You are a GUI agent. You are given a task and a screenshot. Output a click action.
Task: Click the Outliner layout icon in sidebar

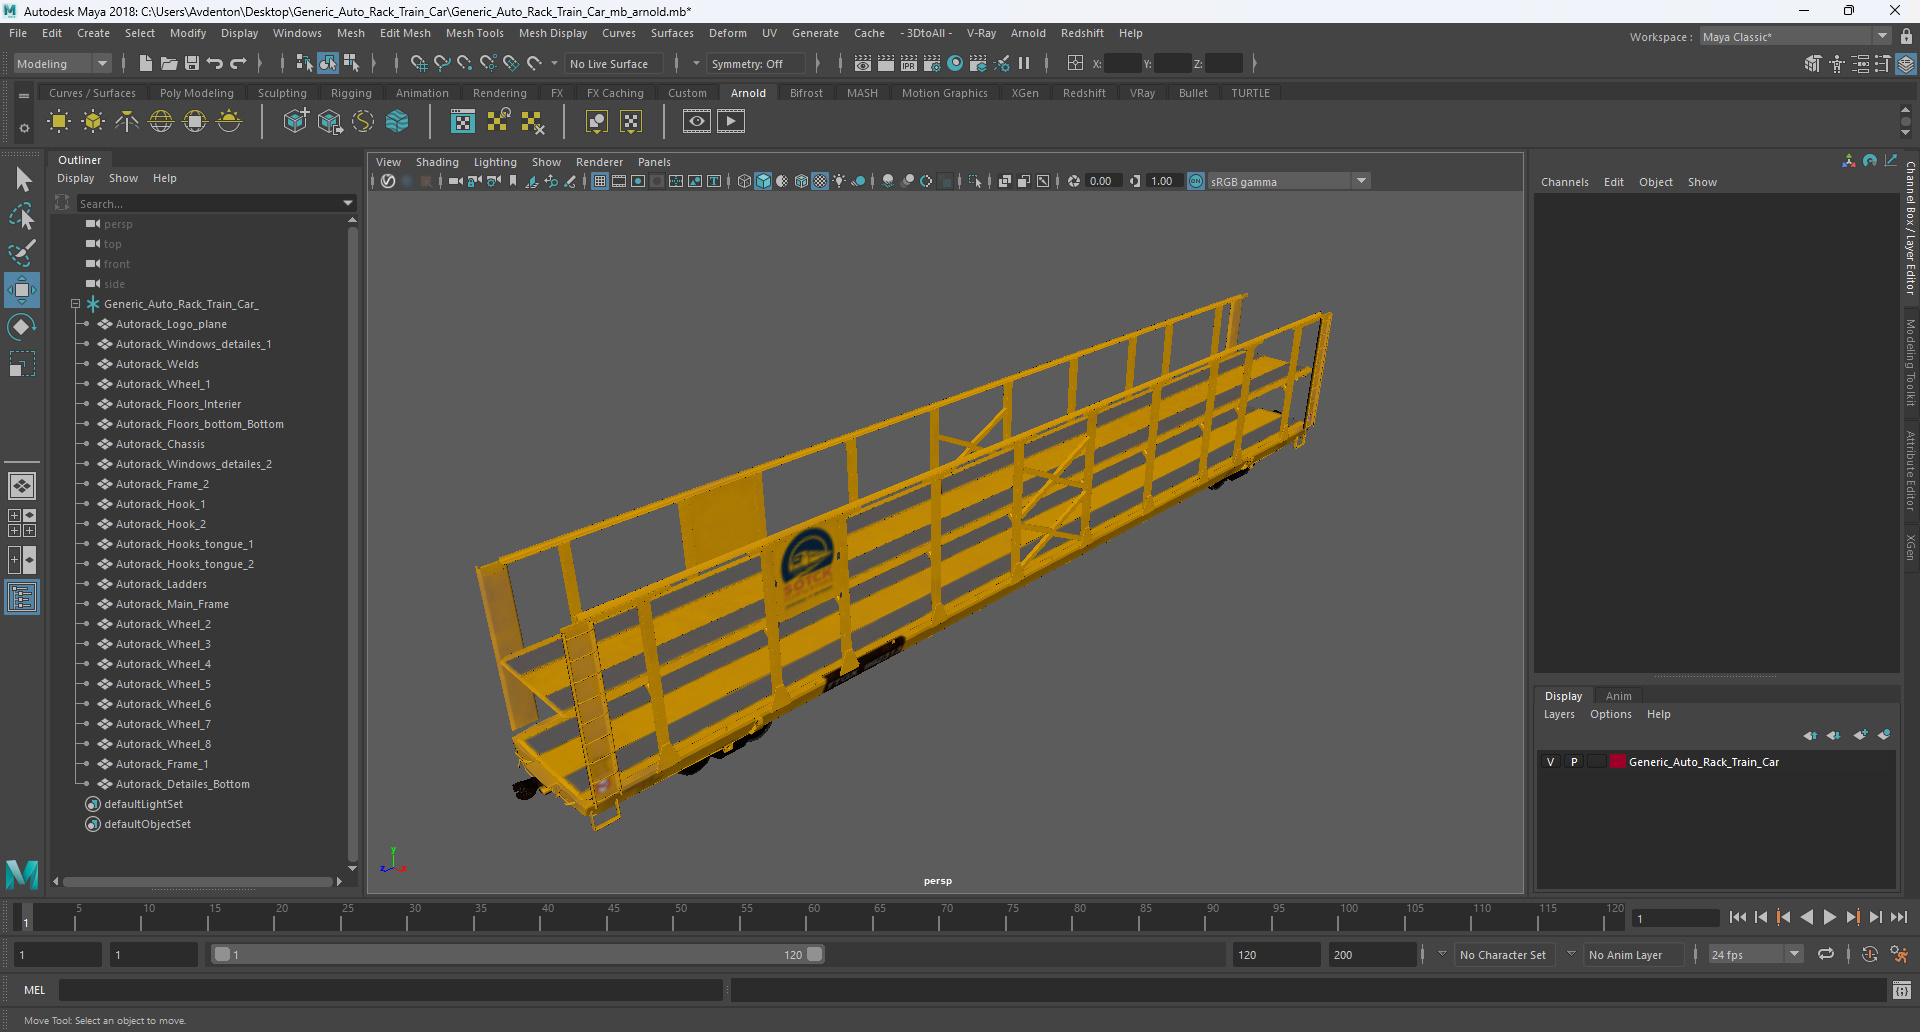click(22, 598)
